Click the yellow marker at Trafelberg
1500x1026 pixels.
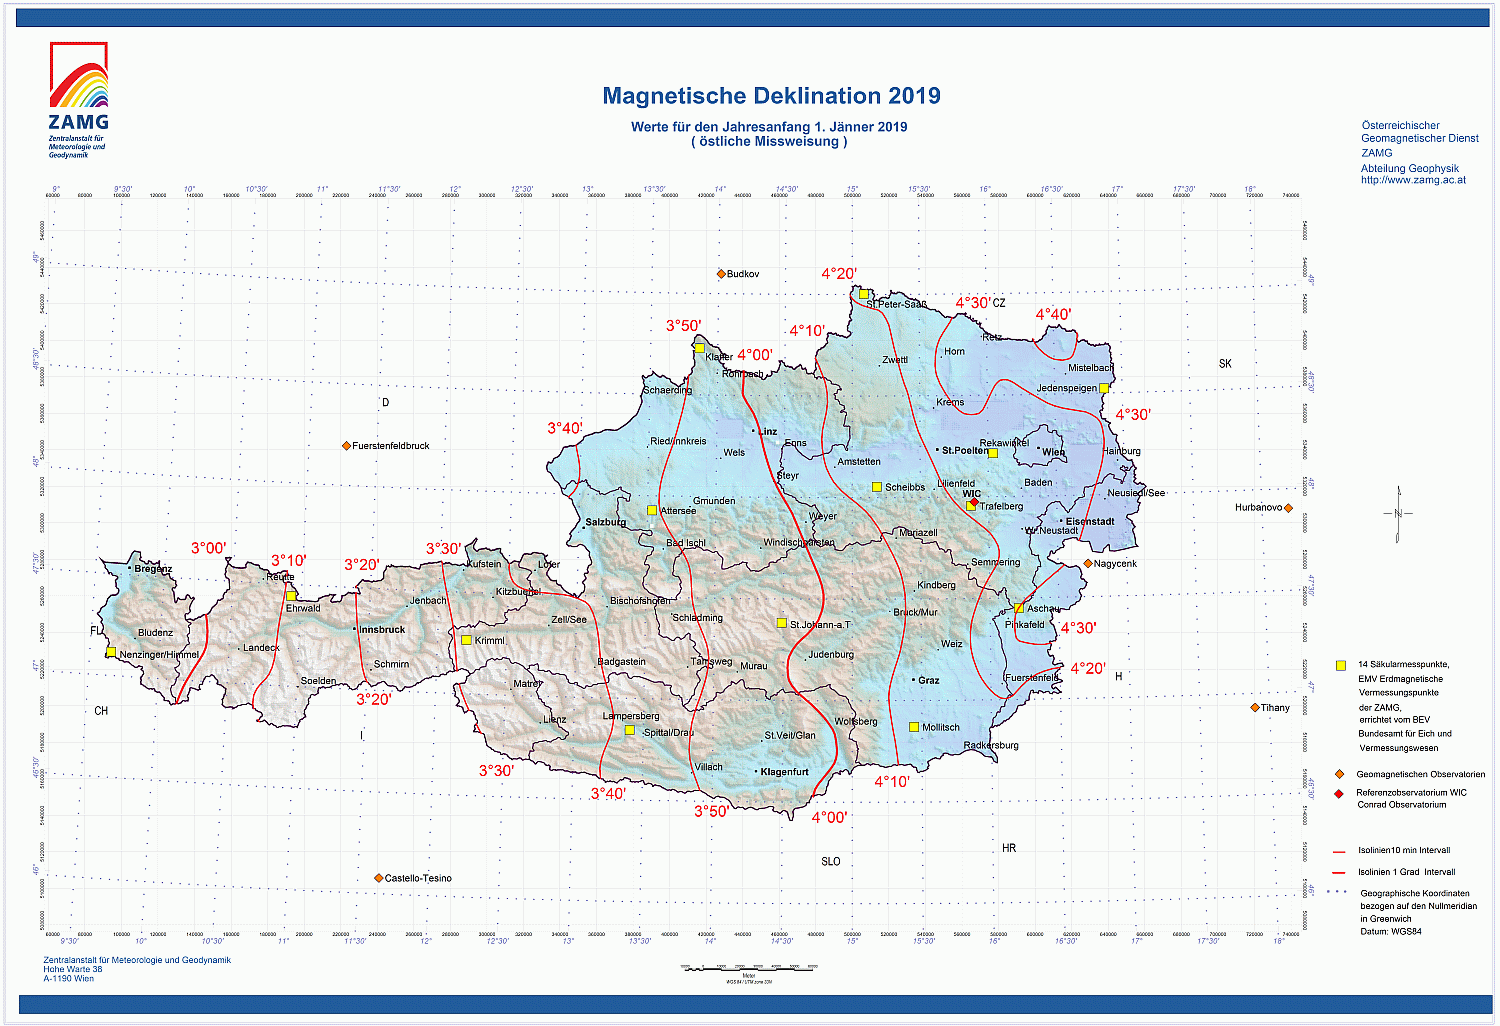coord(971,506)
